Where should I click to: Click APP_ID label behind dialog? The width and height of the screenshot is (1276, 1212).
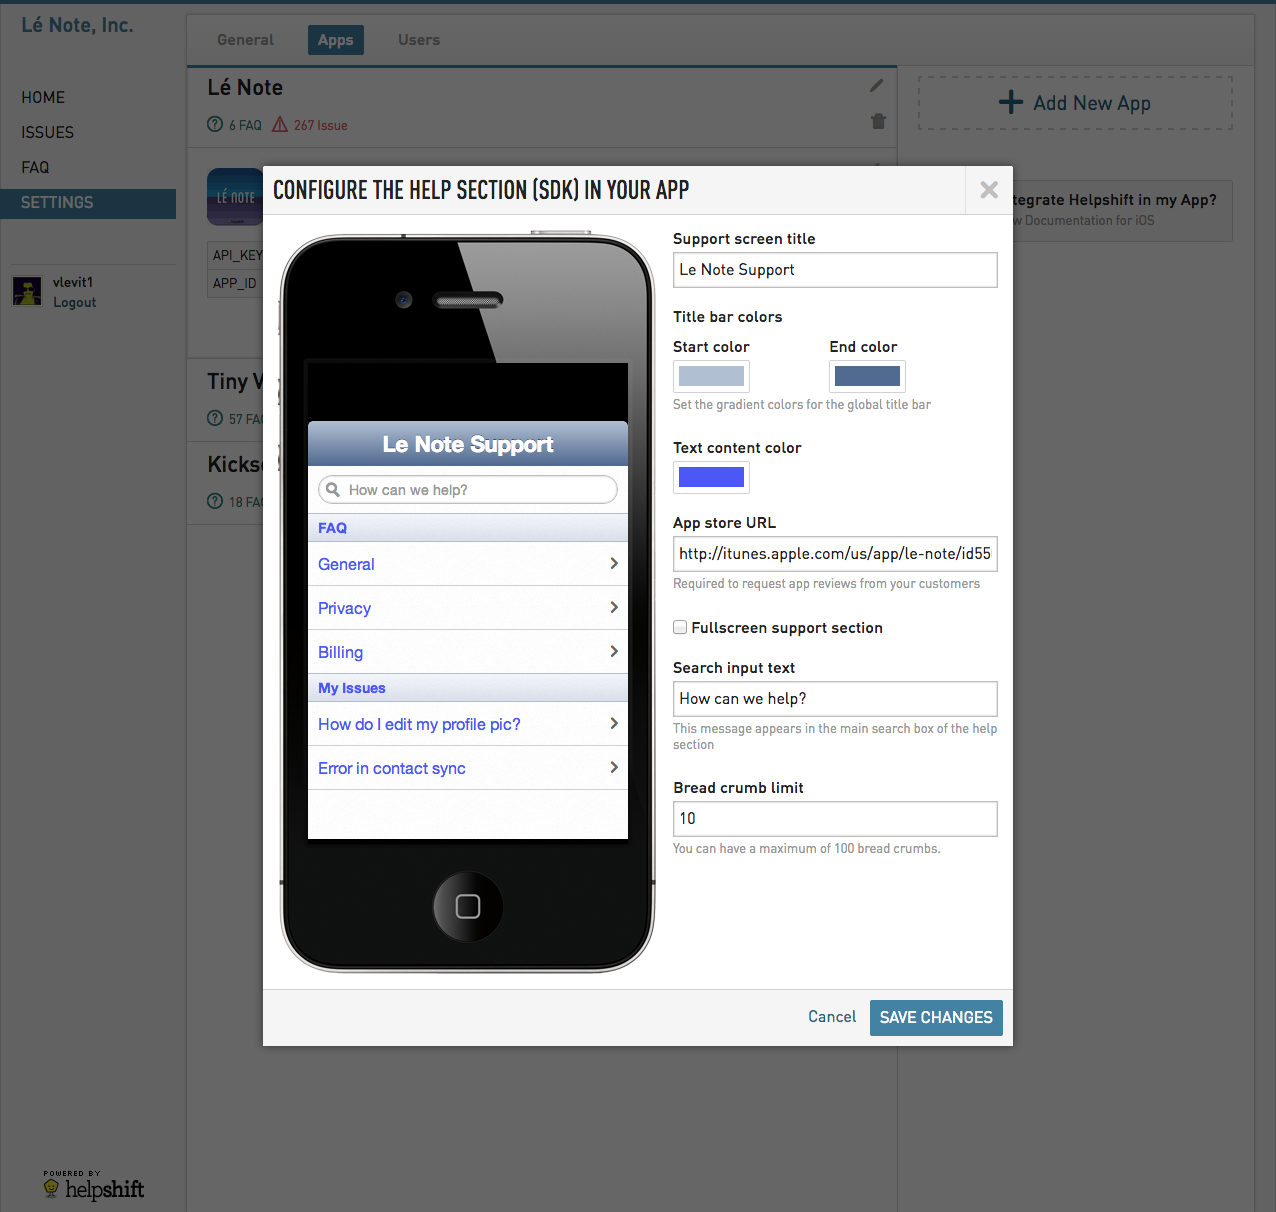[x=235, y=283]
